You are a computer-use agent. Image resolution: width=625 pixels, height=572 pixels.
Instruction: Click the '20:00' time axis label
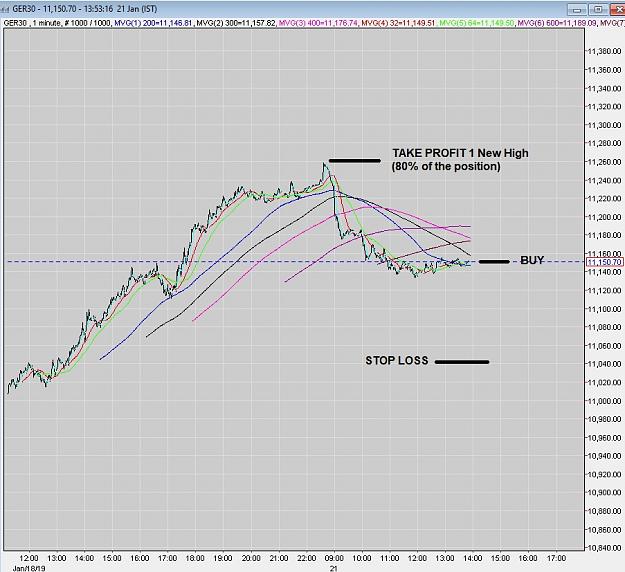point(251,558)
